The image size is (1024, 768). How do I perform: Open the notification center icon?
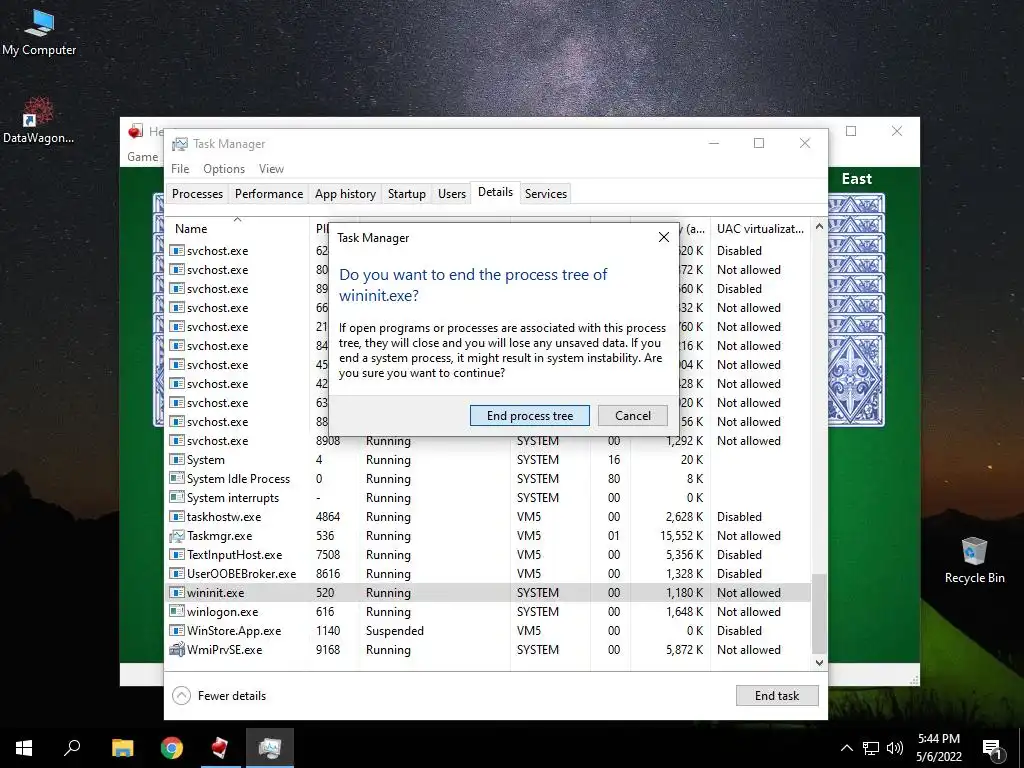point(992,750)
